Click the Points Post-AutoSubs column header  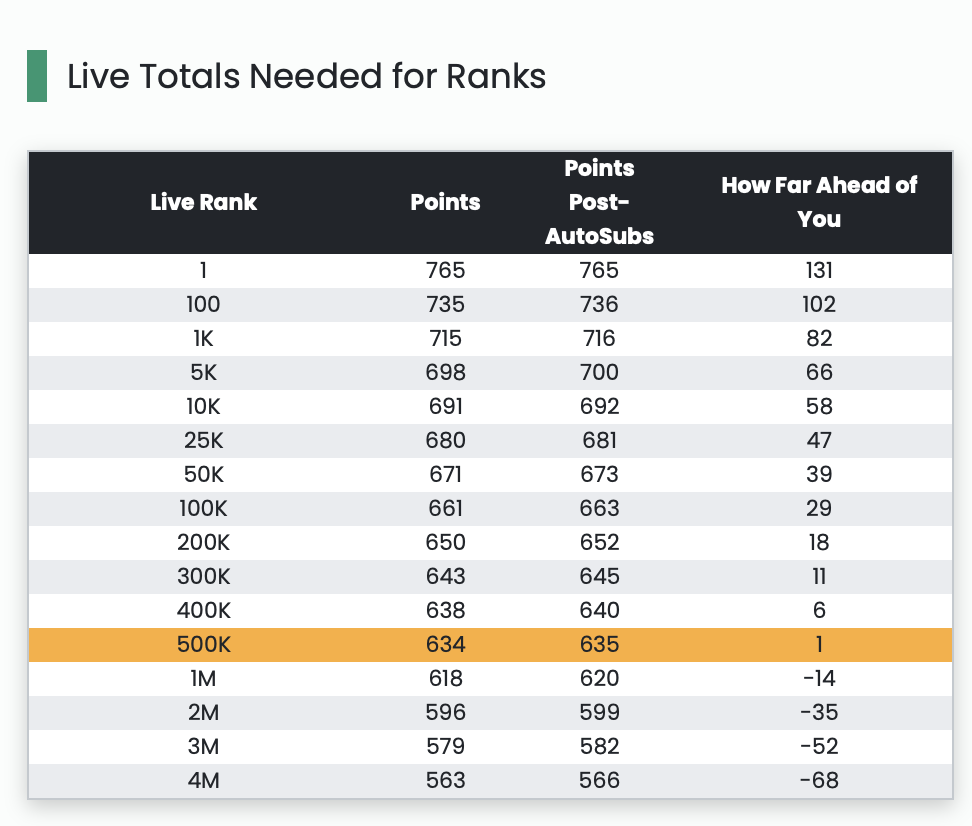(599, 202)
